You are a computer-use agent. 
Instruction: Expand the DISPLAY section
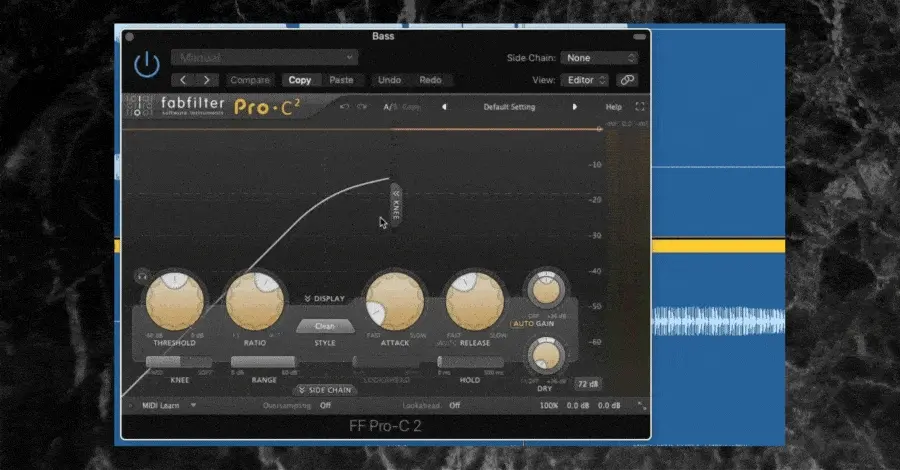(x=324, y=298)
